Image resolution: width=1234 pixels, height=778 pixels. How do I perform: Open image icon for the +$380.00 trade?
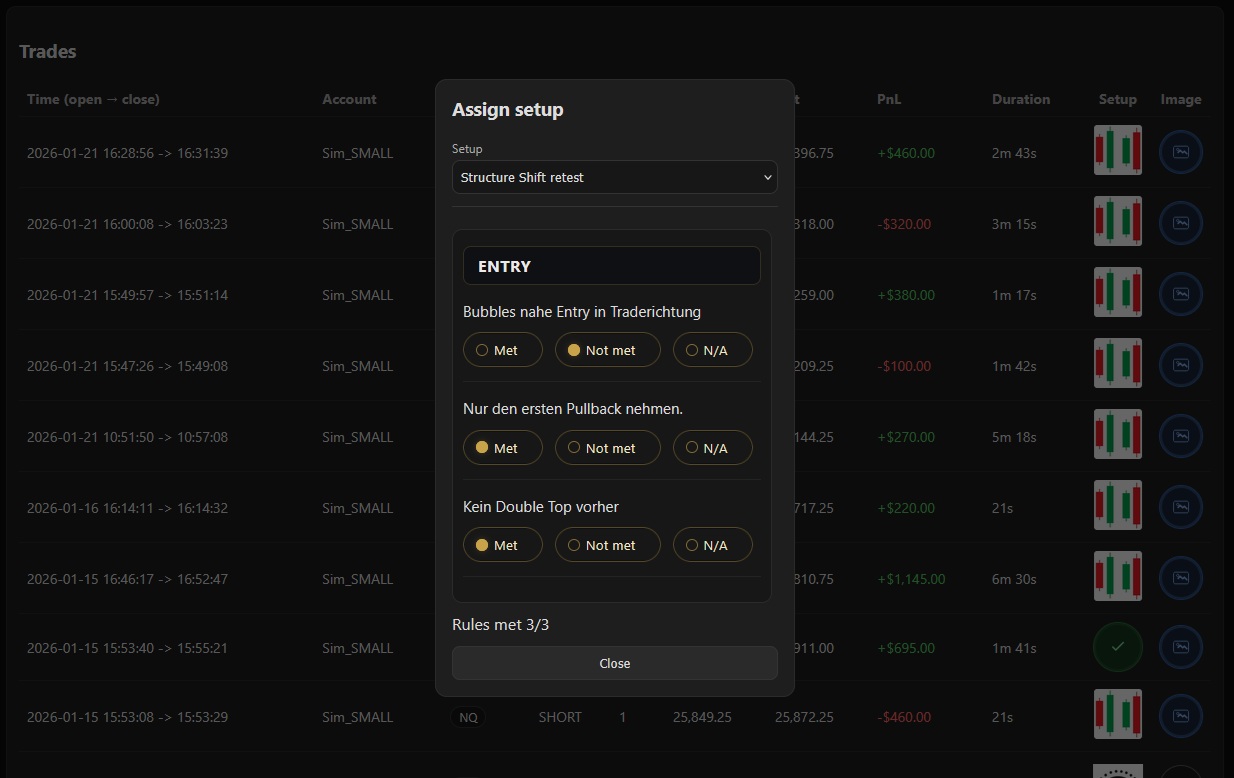tap(1180, 294)
